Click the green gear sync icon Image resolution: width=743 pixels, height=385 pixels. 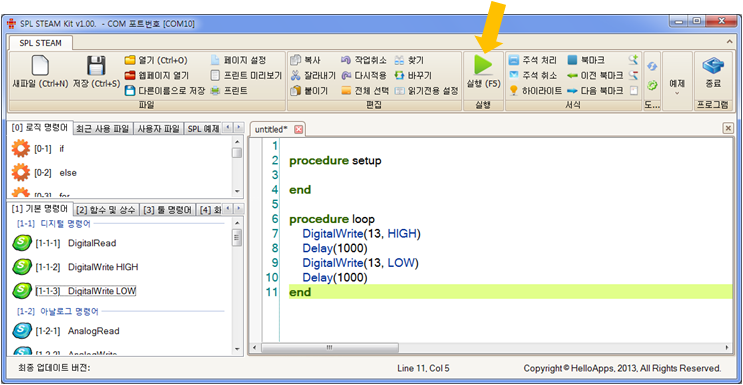point(652,85)
